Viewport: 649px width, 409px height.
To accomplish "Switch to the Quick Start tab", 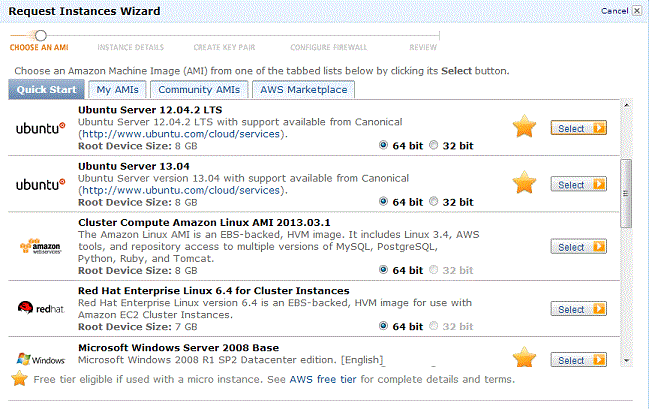I will click(x=46, y=89).
